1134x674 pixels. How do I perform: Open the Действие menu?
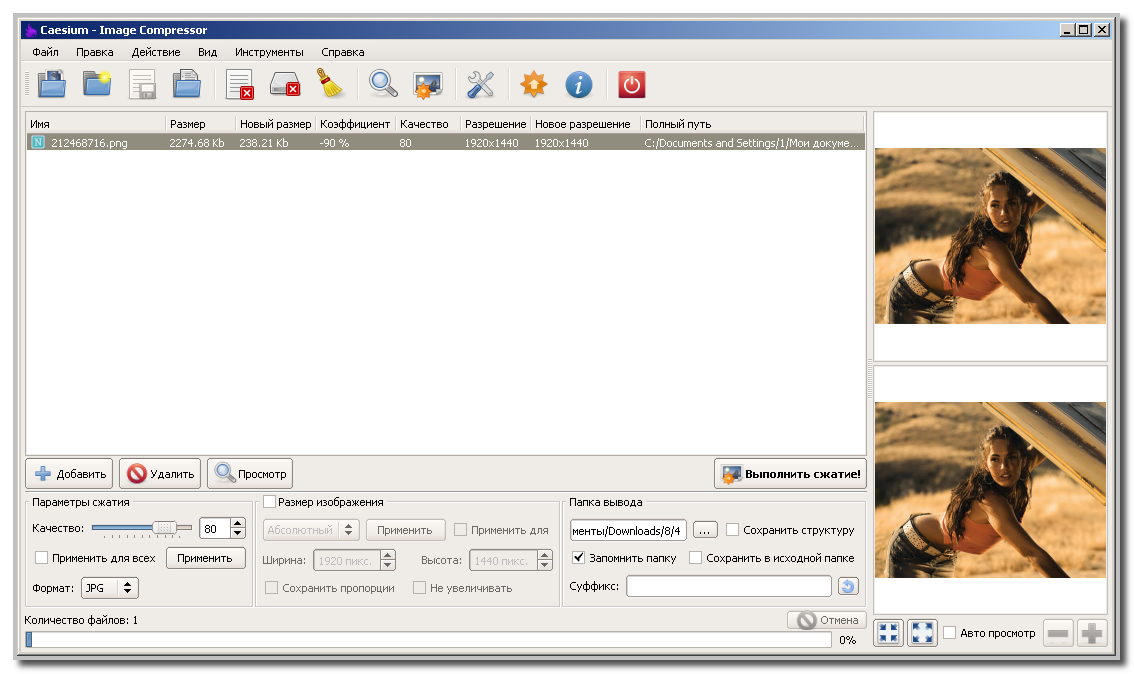pos(155,52)
